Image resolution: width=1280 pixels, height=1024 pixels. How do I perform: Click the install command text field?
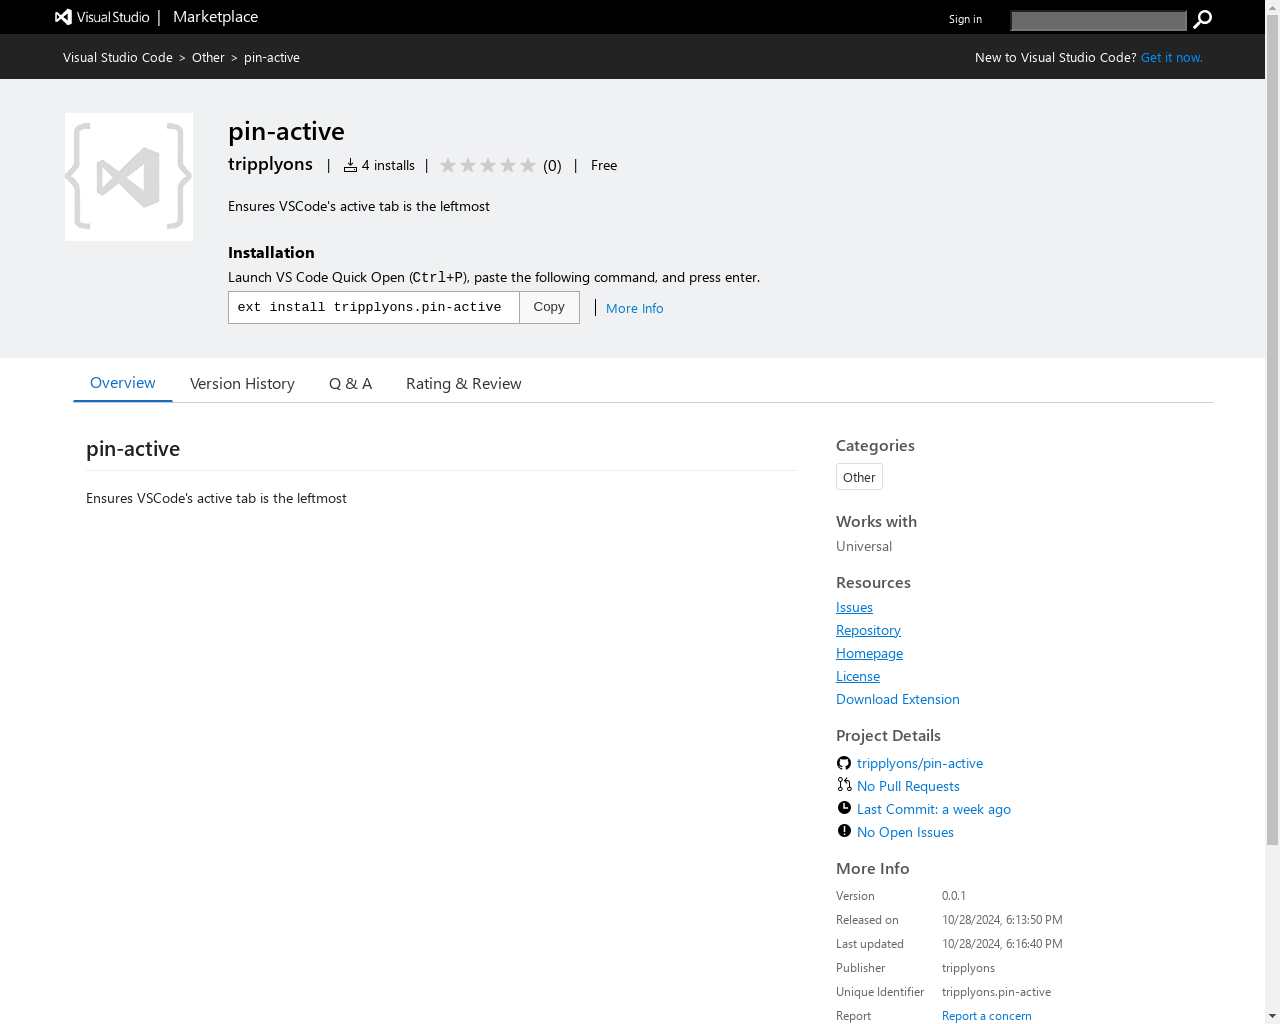(x=374, y=307)
